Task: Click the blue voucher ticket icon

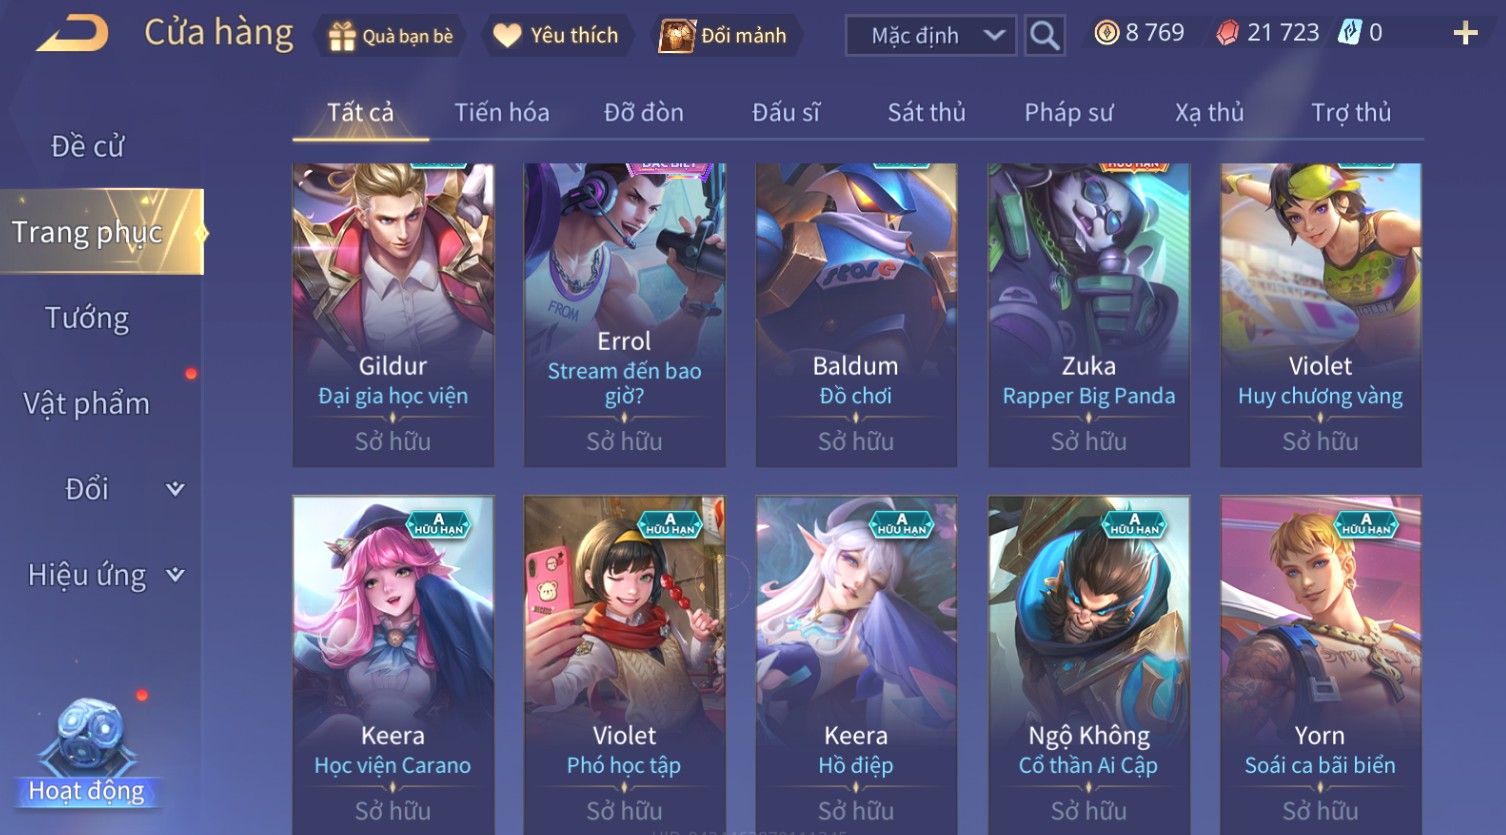Action: pos(1350,33)
